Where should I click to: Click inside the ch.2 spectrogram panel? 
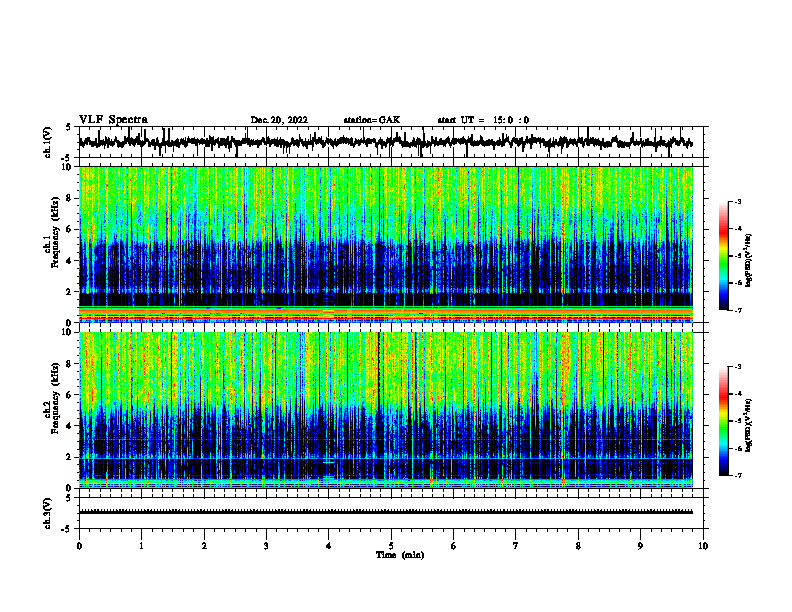[x=386, y=410]
